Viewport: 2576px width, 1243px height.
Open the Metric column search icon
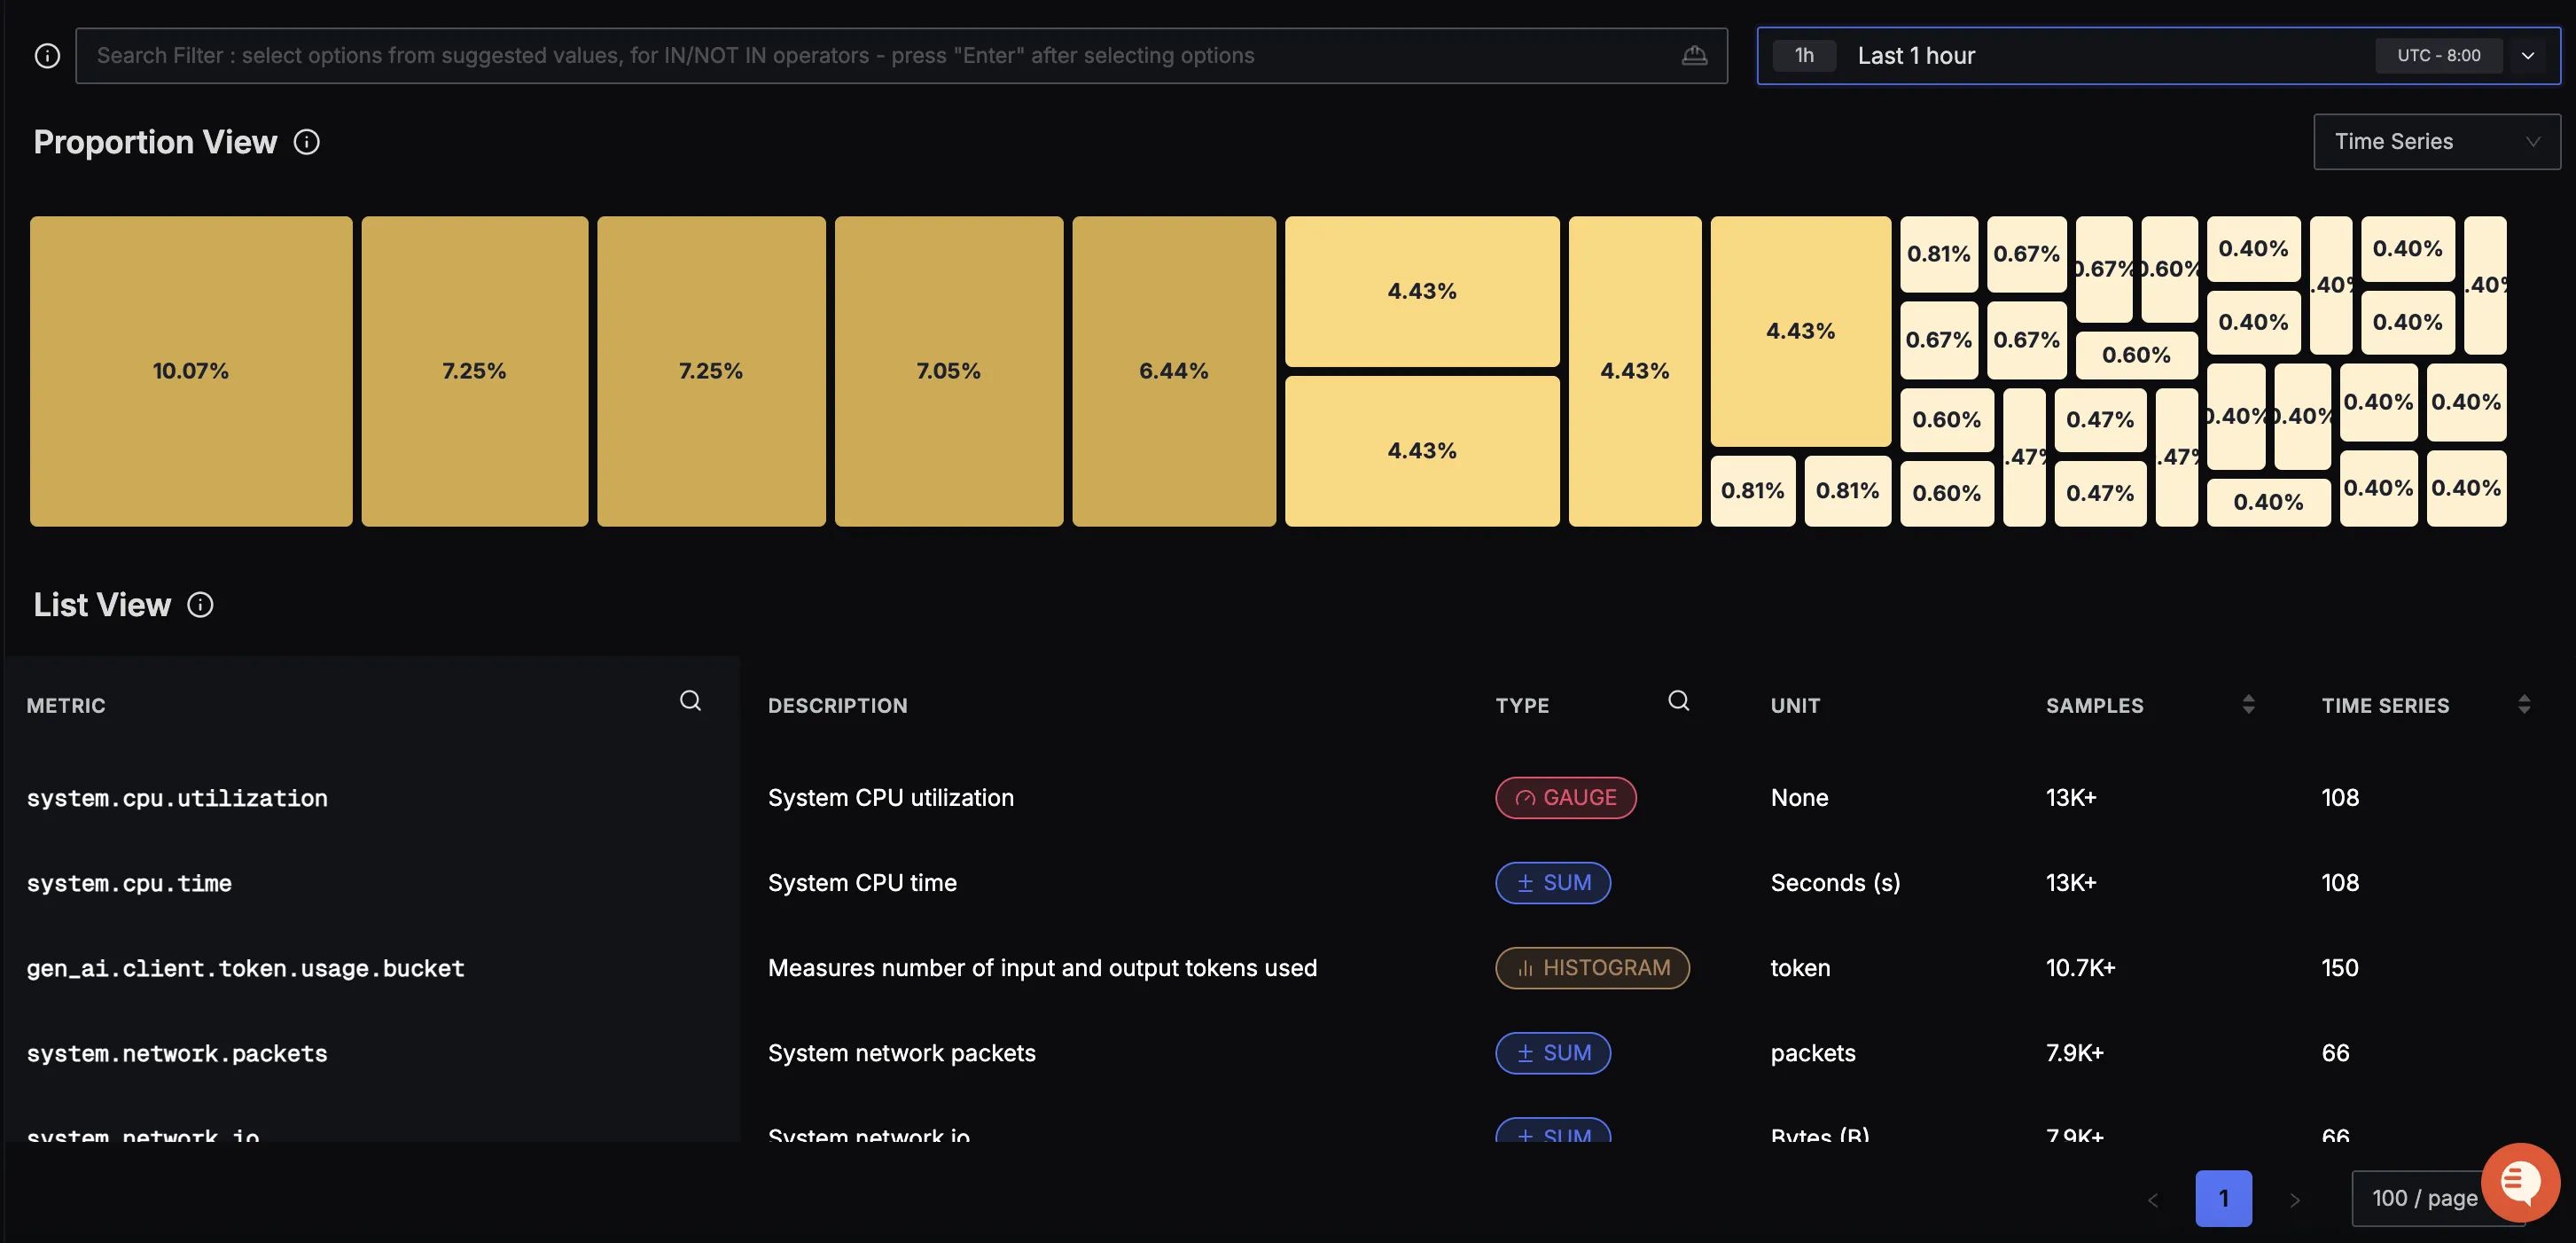click(690, 701)
